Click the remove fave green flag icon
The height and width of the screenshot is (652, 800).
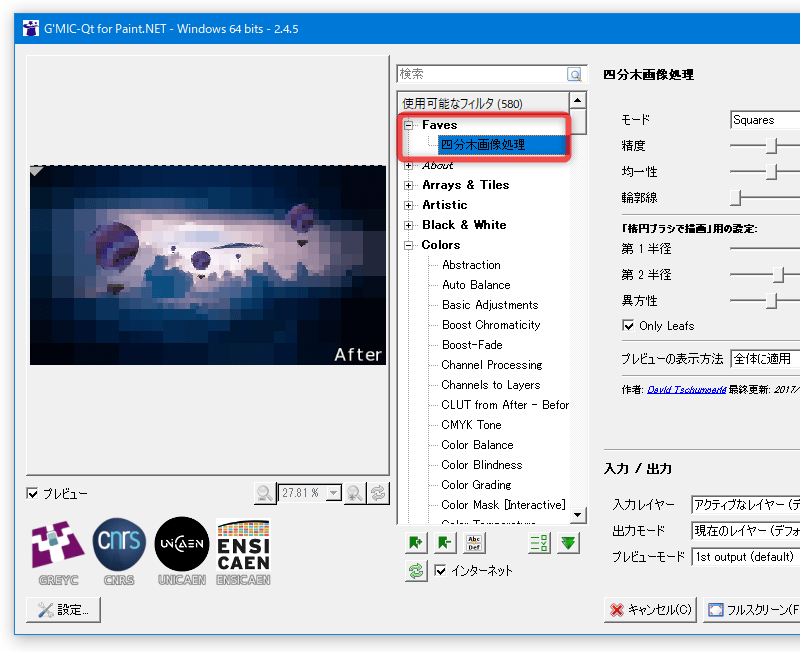click(x=445, y=543)
